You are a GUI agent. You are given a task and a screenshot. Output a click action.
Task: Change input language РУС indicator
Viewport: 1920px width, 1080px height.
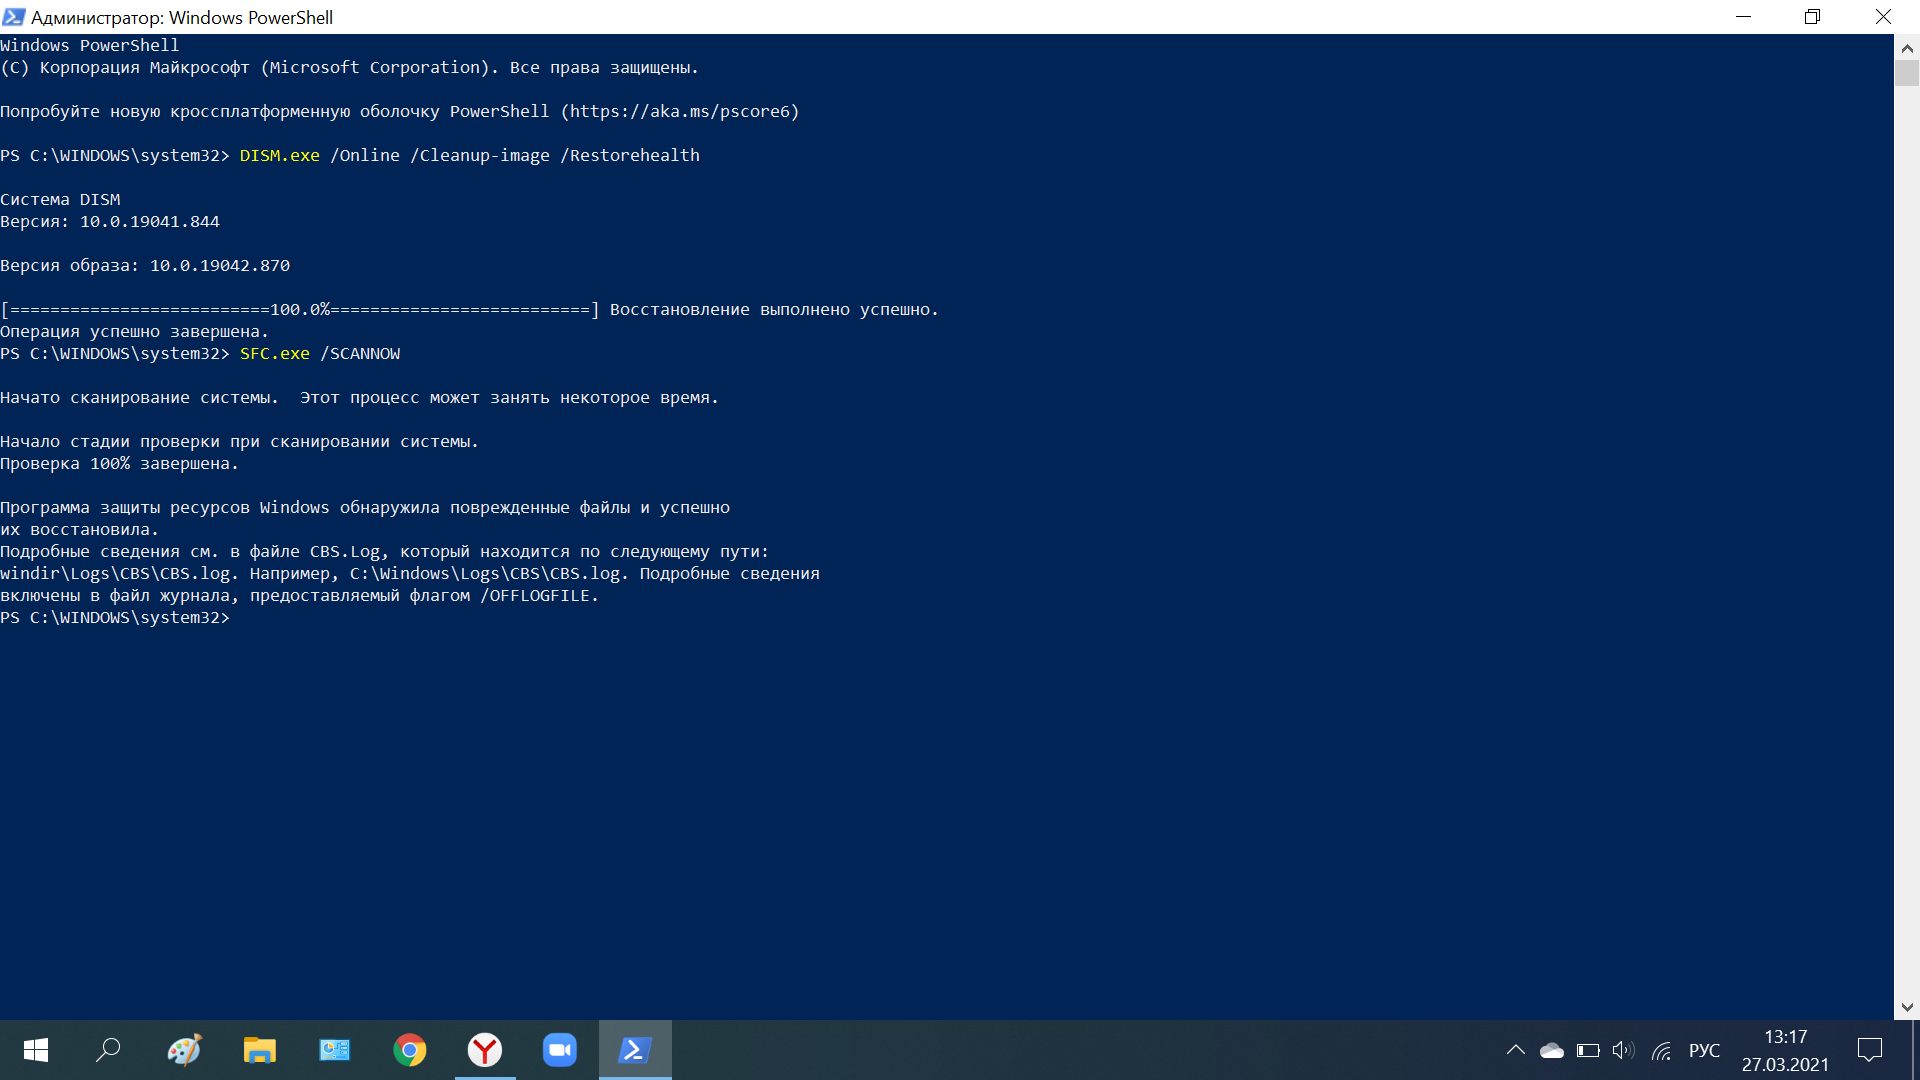click(x=1704, y=1050)
